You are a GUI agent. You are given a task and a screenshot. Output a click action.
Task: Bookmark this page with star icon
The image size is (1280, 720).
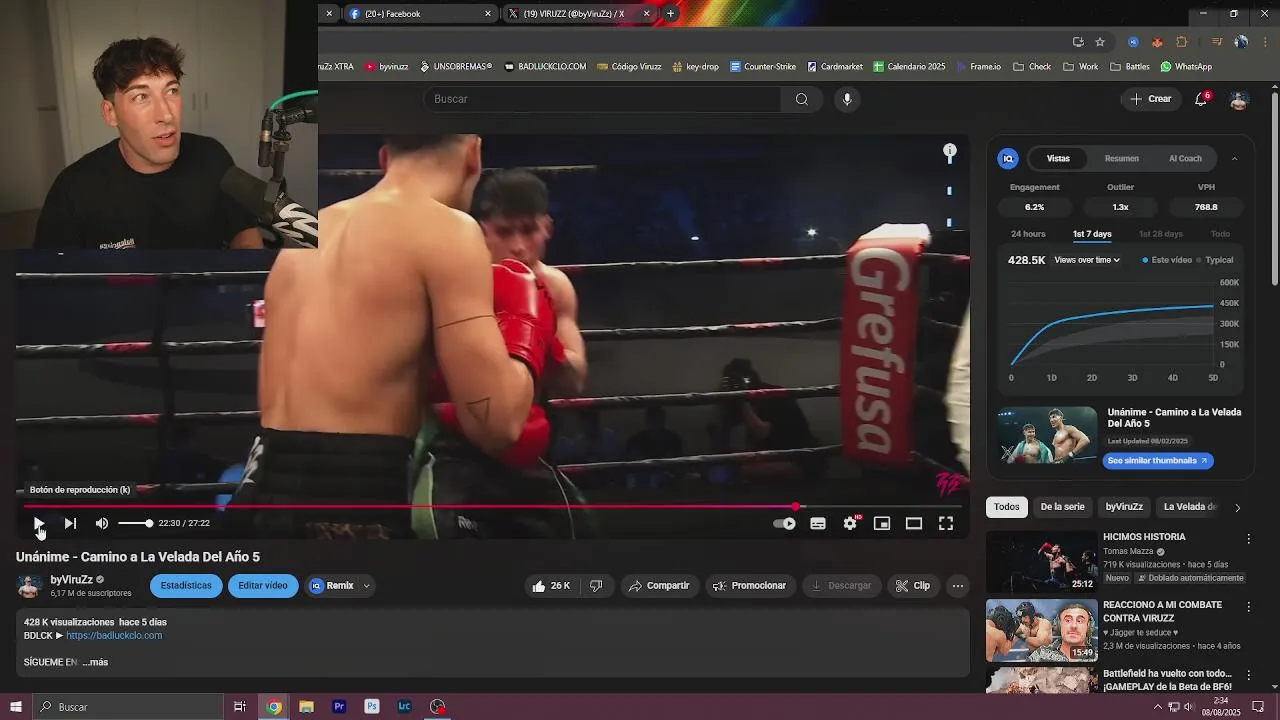(1100, 42)
